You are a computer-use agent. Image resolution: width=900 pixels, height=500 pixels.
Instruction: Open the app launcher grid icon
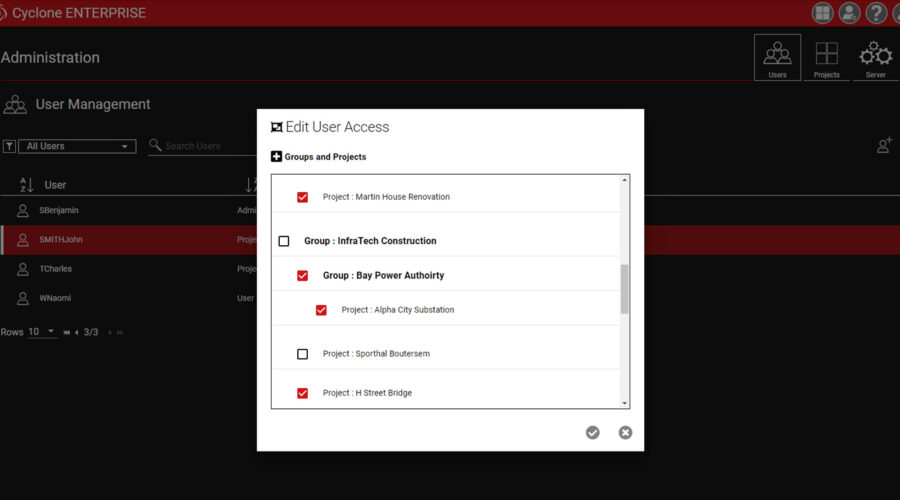point(822,13)
